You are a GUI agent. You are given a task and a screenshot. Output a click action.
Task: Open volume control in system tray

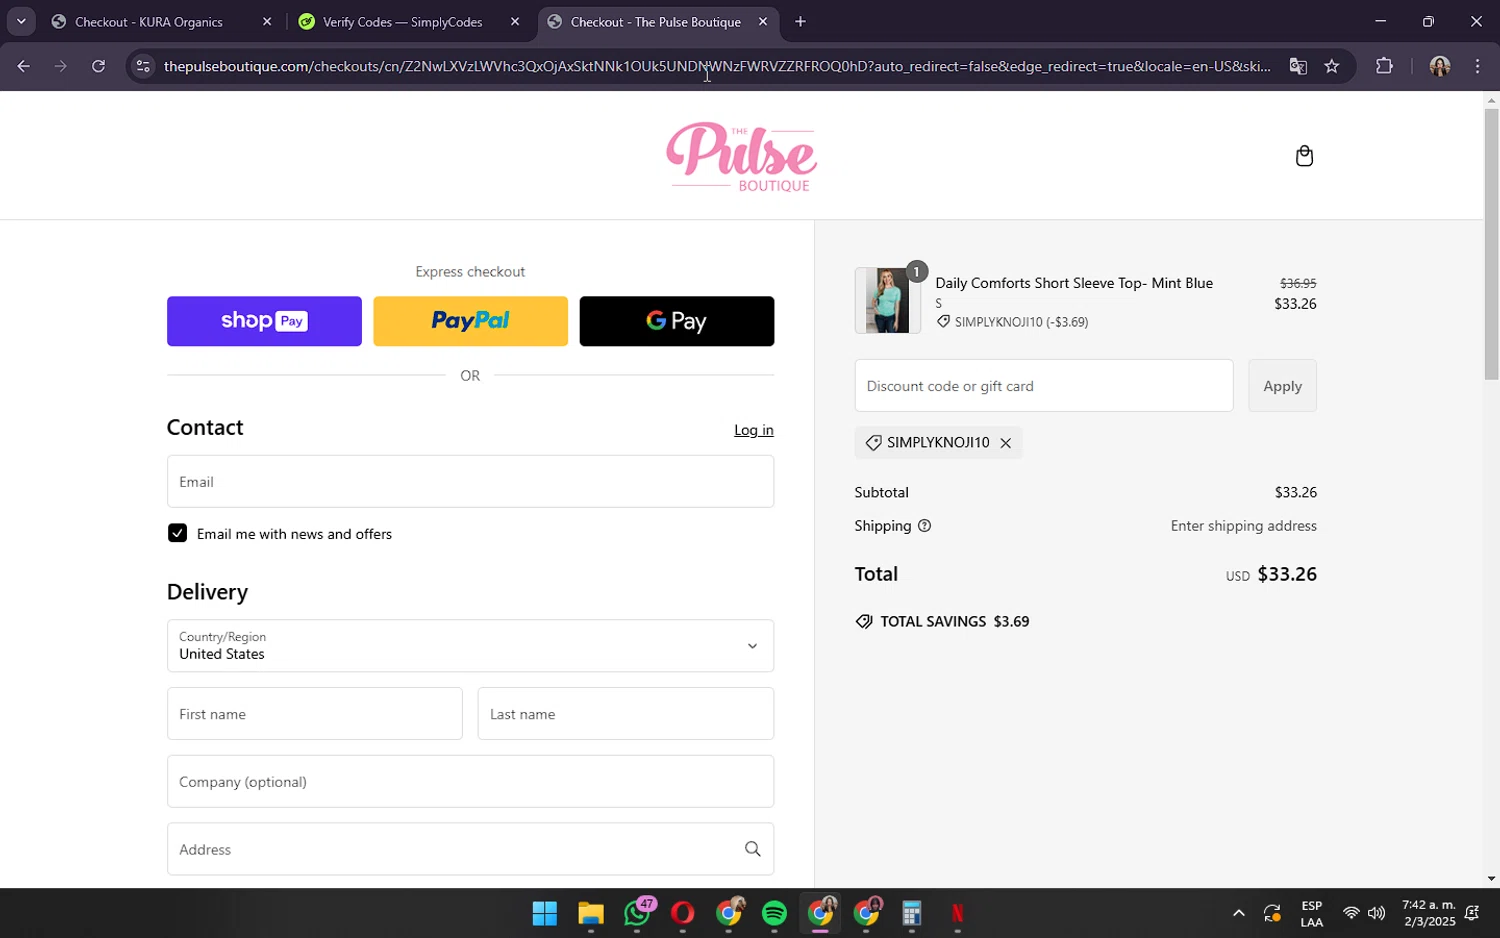pos(1377,913)
